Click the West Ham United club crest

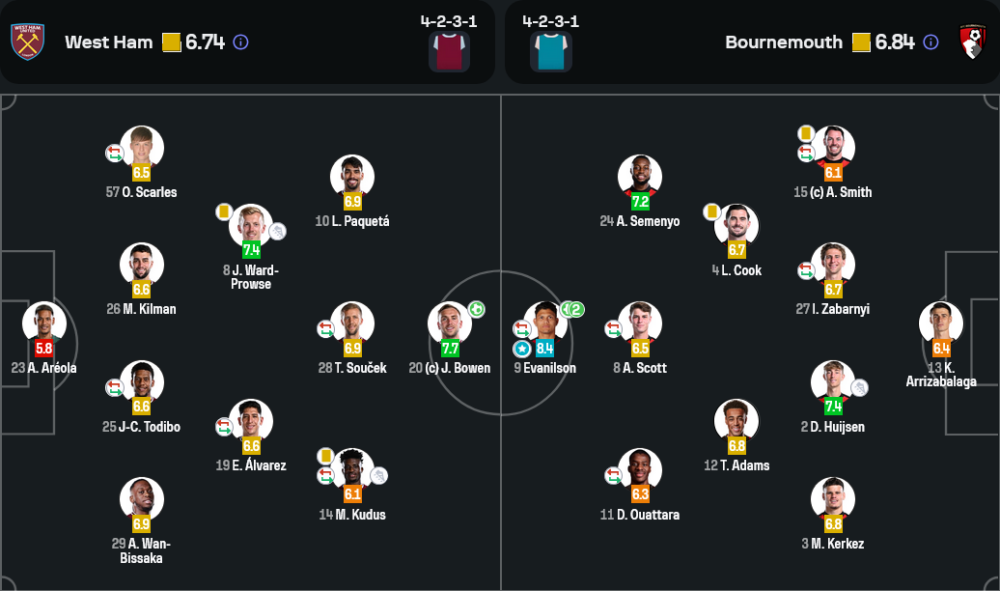pyautogui.click(x=27, y=42)
